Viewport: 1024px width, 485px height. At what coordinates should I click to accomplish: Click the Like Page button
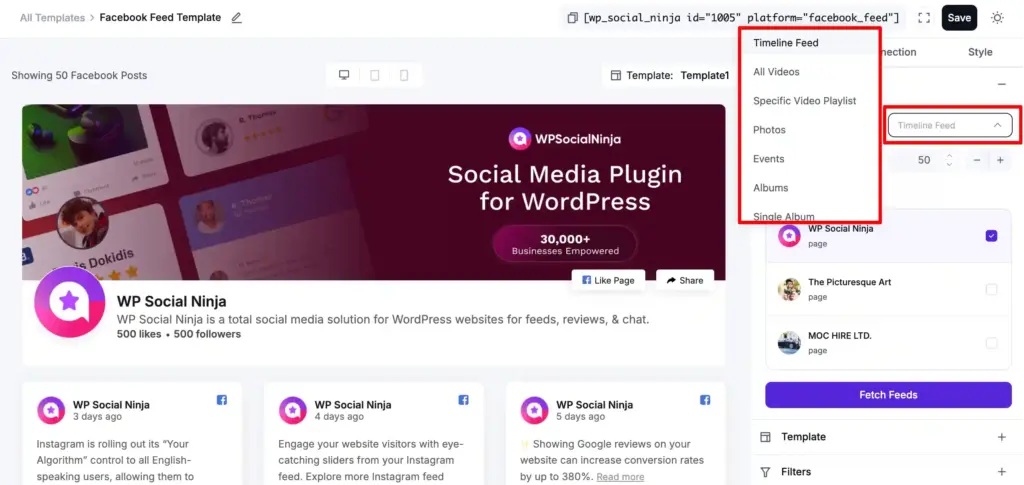608,280
